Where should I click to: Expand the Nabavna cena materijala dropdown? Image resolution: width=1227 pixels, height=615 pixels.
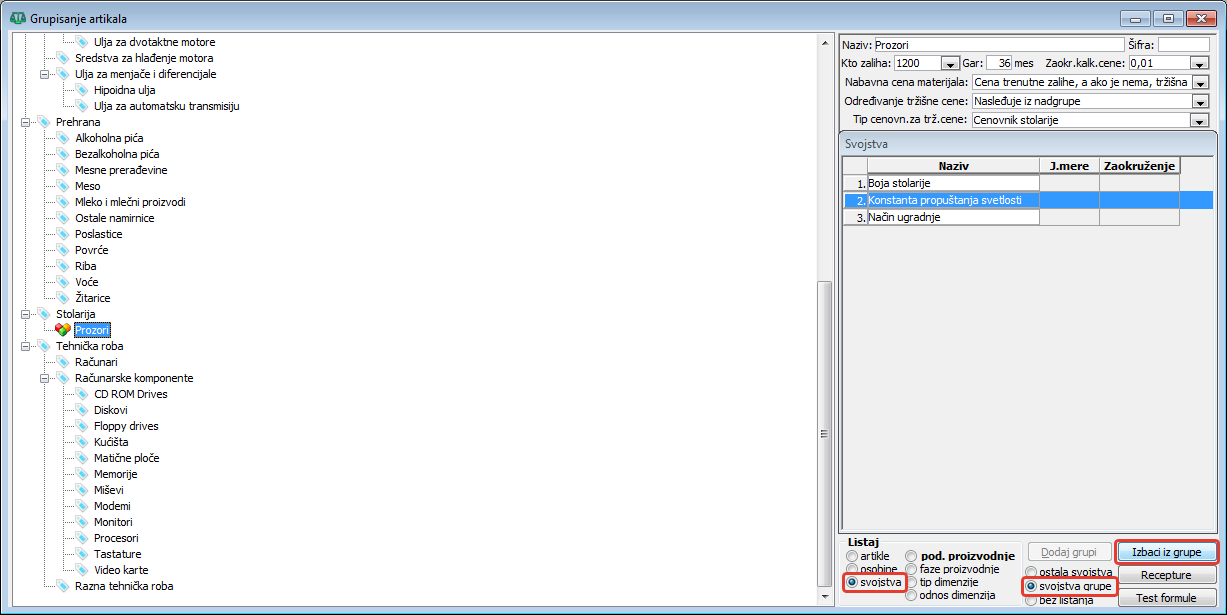[x=1200, y=82]
